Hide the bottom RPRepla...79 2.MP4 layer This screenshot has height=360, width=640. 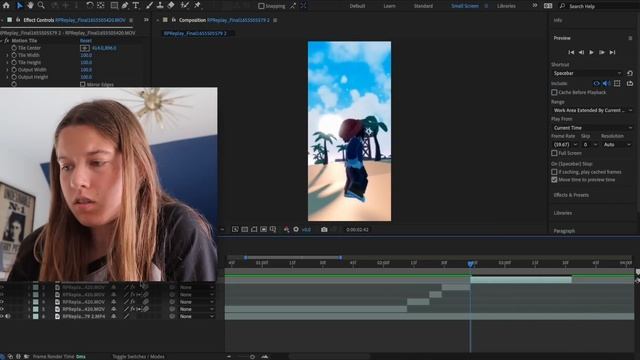[x=2, y=316]
